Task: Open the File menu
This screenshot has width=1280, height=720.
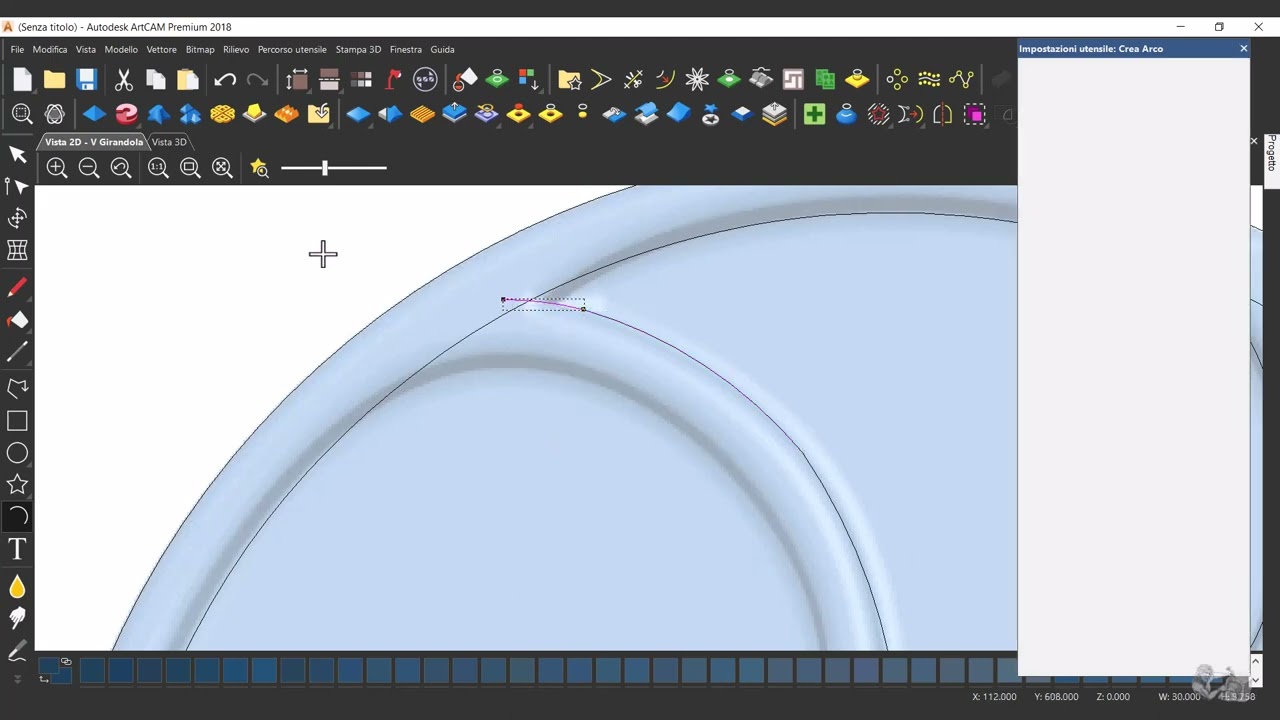Action: (x=17, y=49)
